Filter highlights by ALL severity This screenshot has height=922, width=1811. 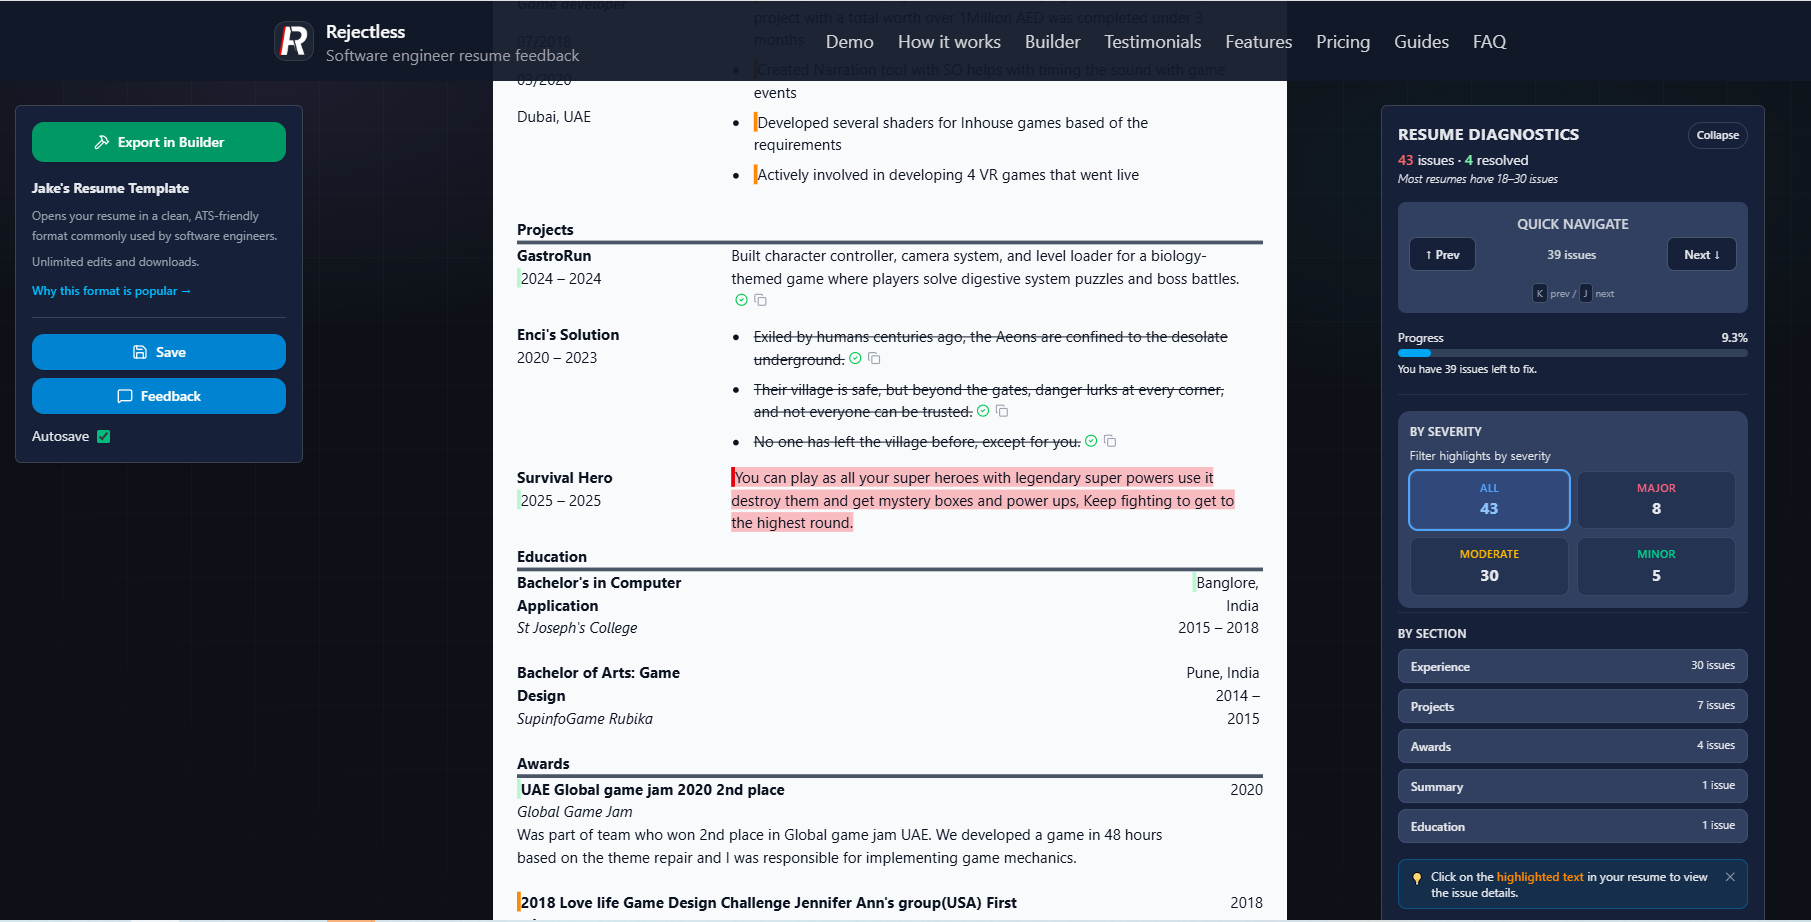[x=1489, y=499]
